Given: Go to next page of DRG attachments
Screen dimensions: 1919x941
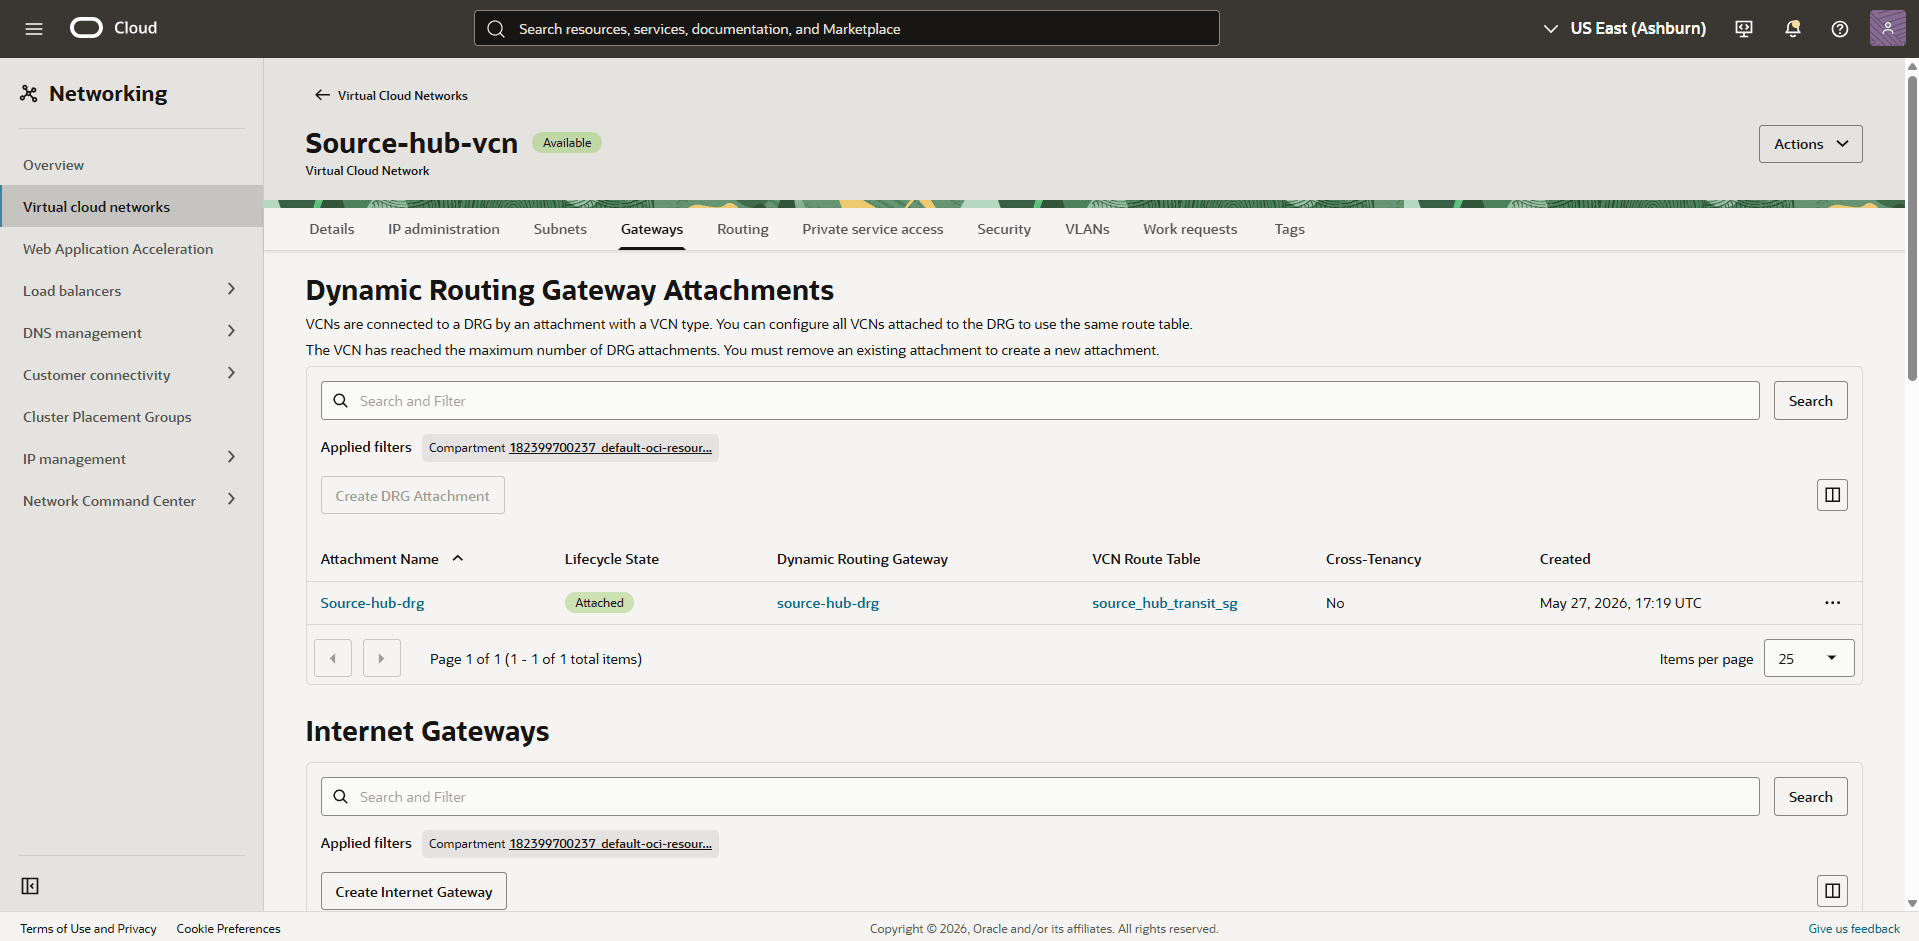Looking at the screenshot, I should (381, 658).
